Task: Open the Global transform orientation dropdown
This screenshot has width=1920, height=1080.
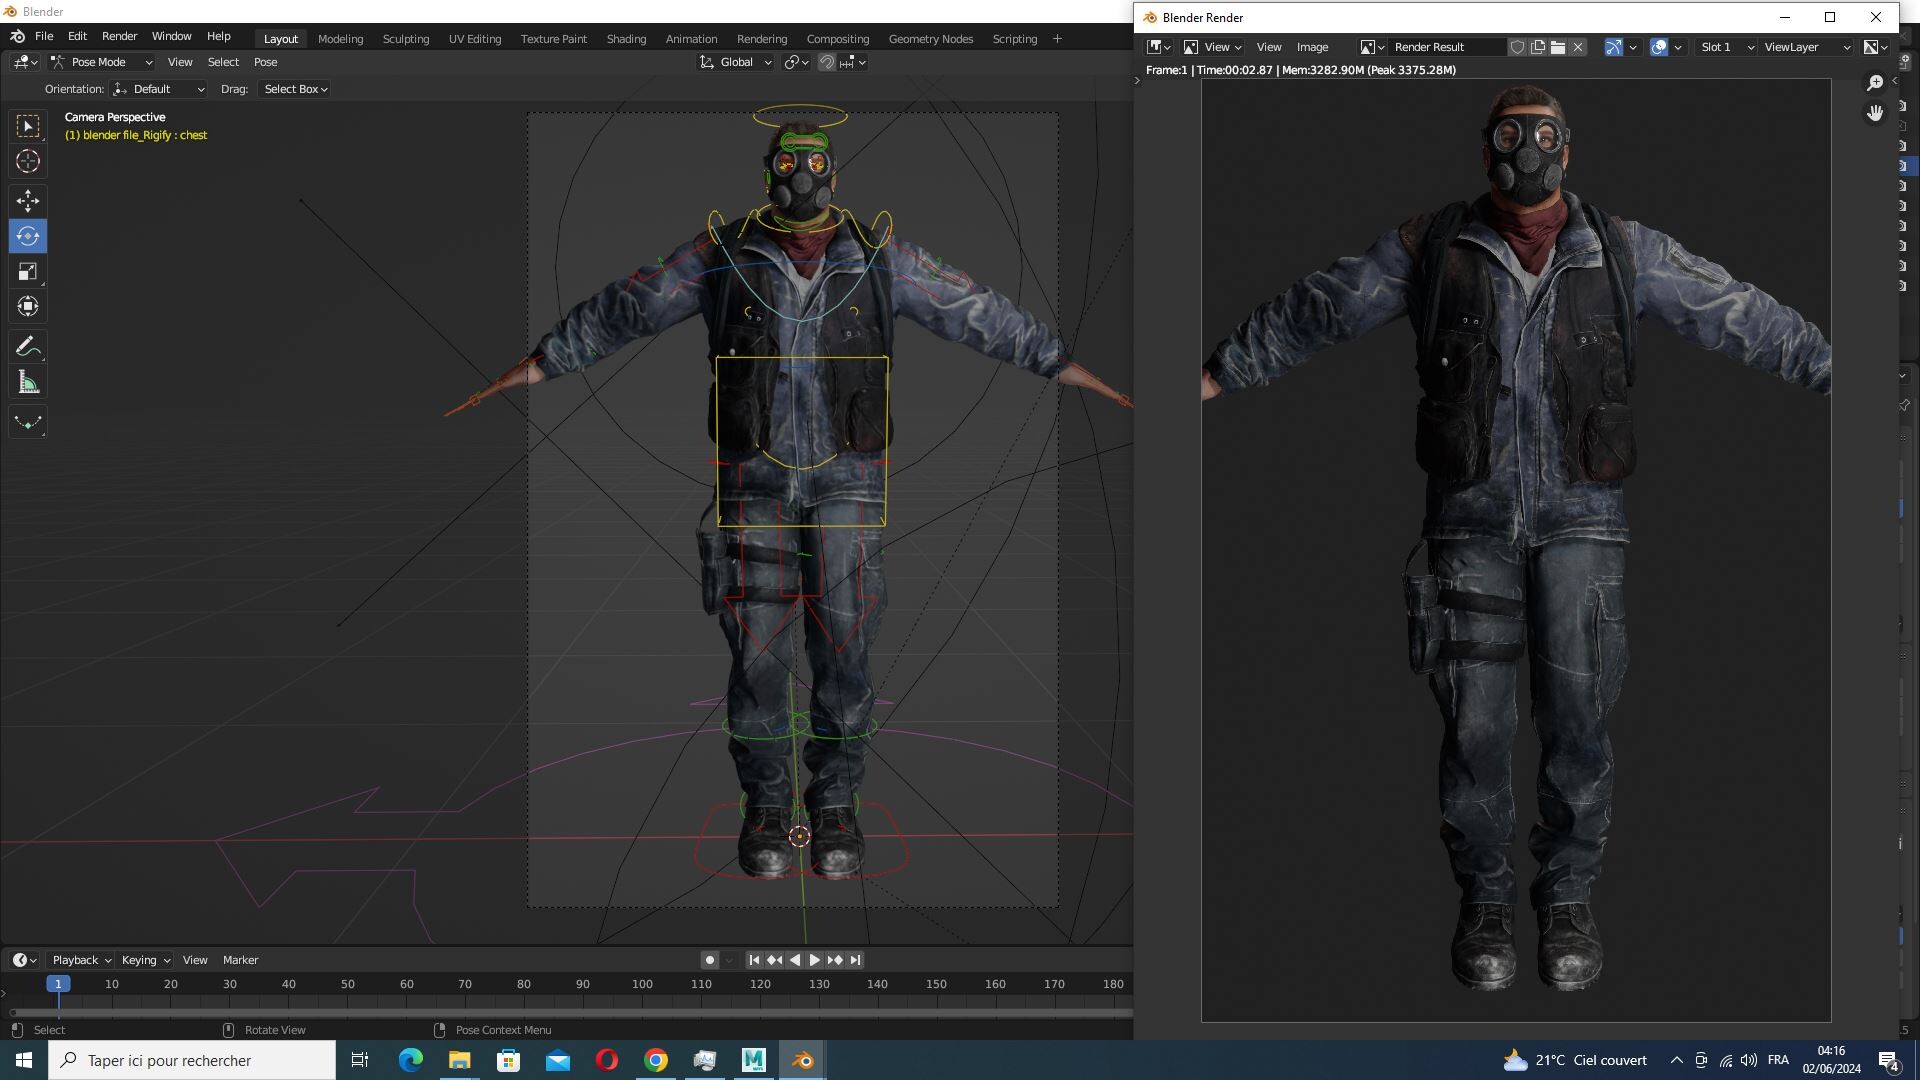Action: [736, 62]
